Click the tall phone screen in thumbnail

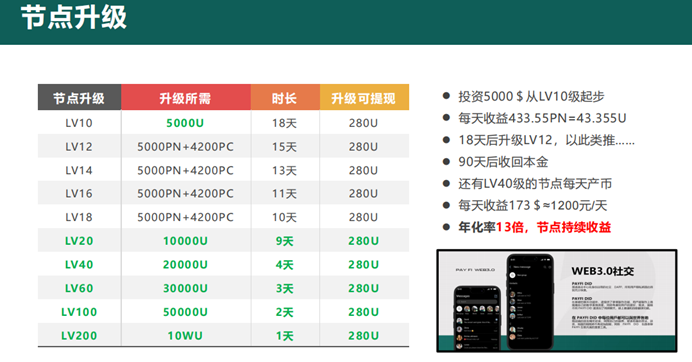[x=530, y=302]
